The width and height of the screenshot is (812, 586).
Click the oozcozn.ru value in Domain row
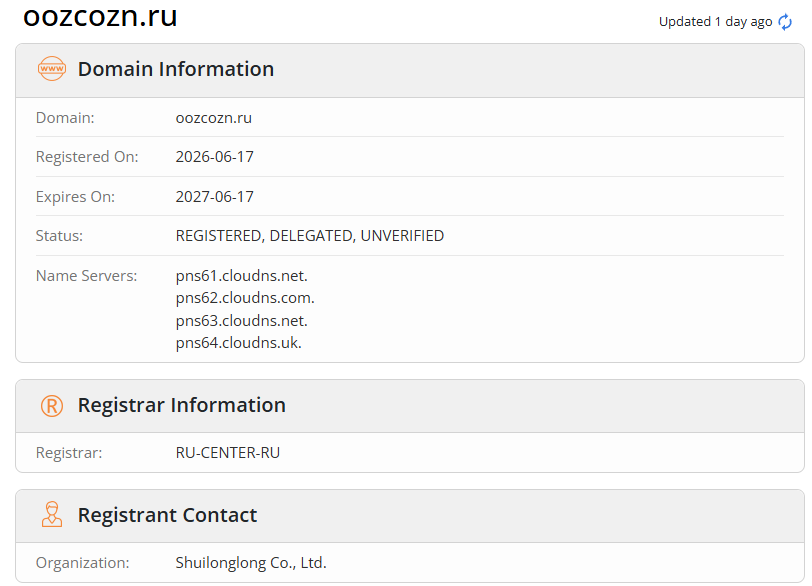213,118
